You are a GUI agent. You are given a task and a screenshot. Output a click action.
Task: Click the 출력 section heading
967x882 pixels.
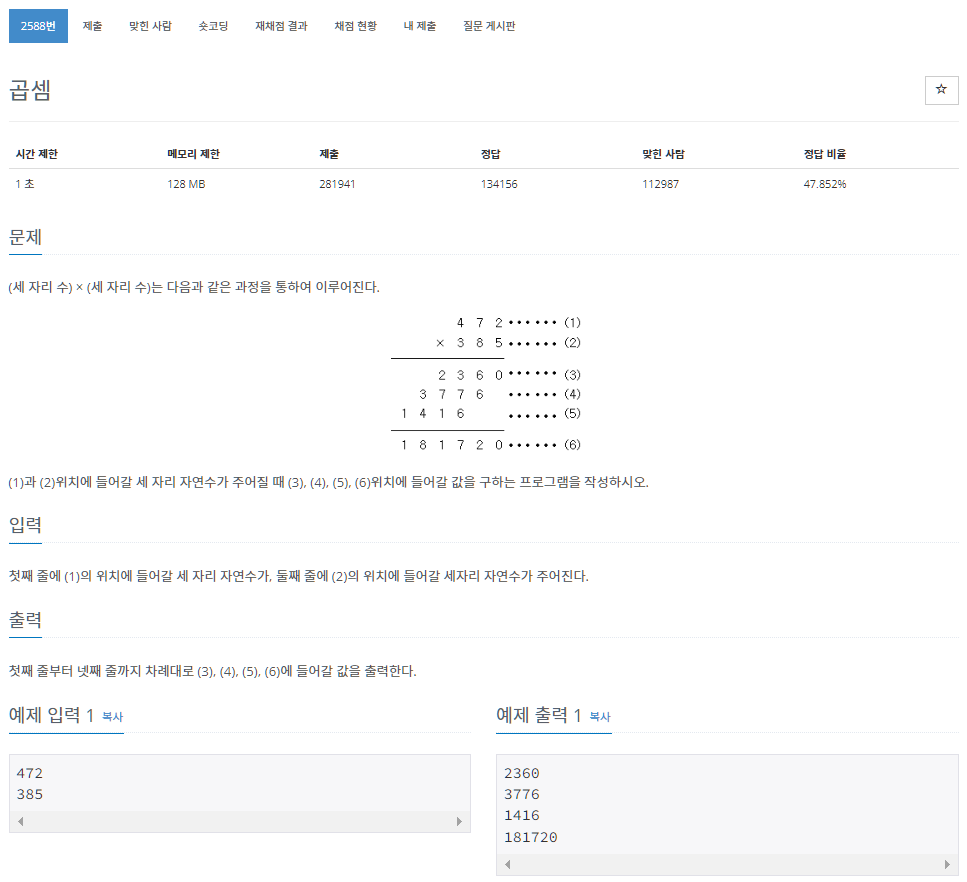[x=25, y=619]
